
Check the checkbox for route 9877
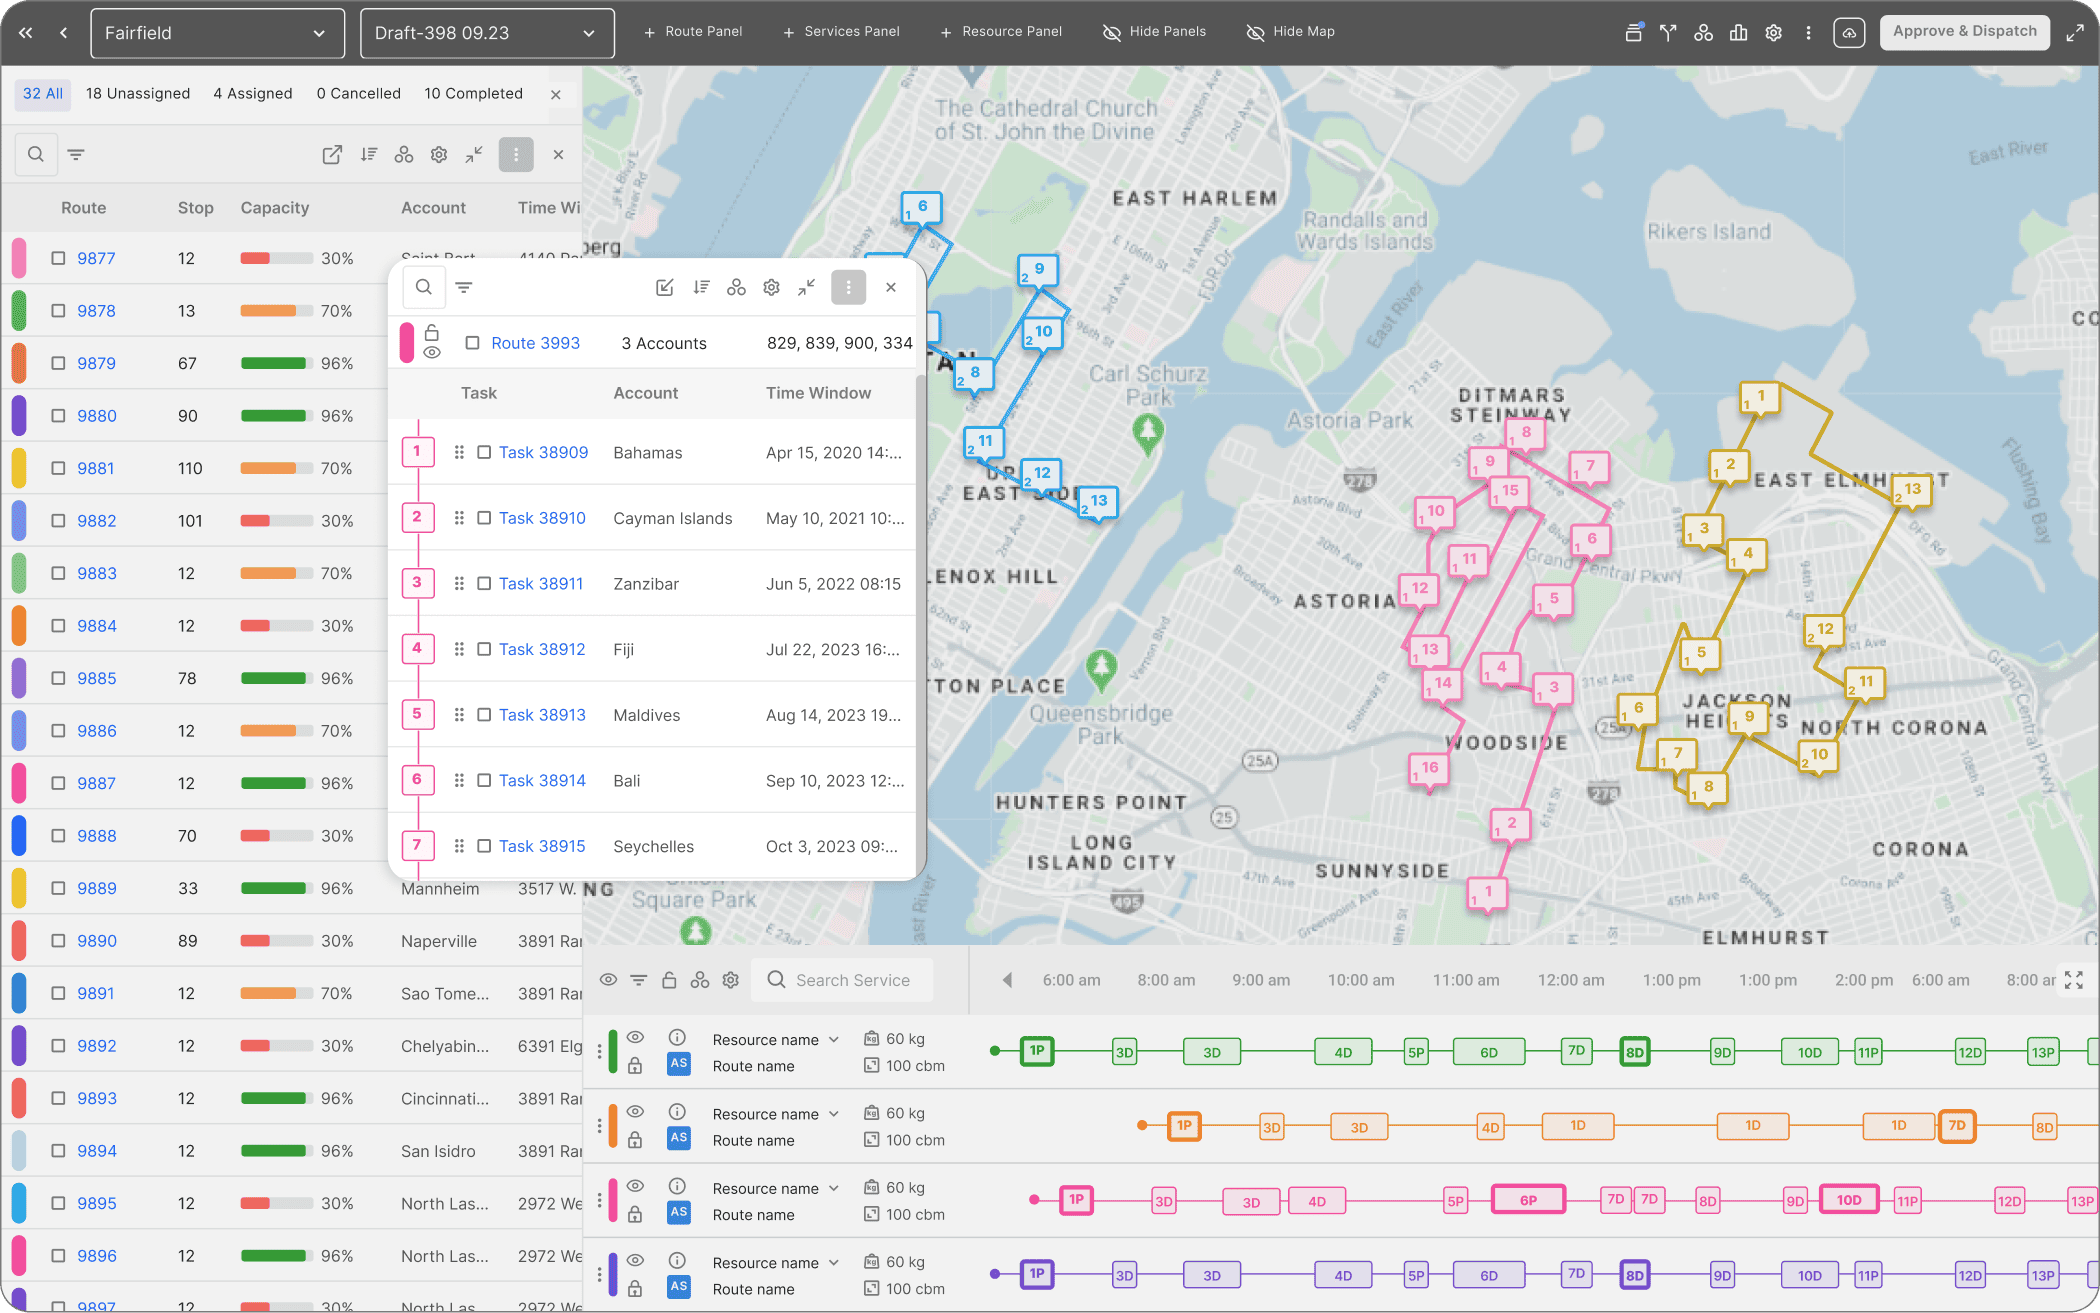point(58,258)
